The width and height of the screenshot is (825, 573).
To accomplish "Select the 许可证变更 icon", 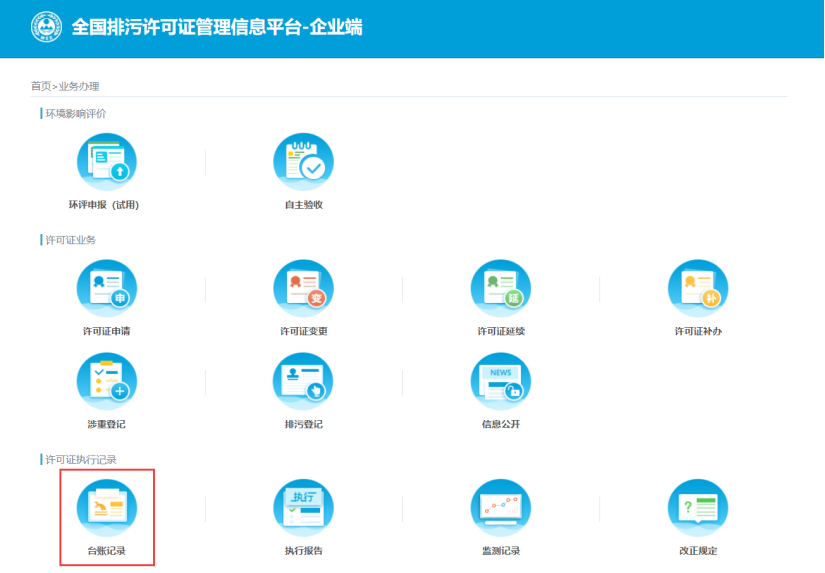I will click(303, 288).
